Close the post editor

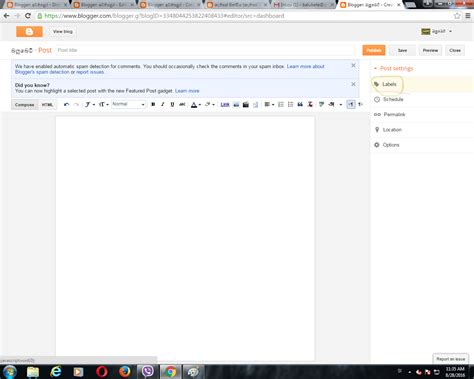pos(455,50)
